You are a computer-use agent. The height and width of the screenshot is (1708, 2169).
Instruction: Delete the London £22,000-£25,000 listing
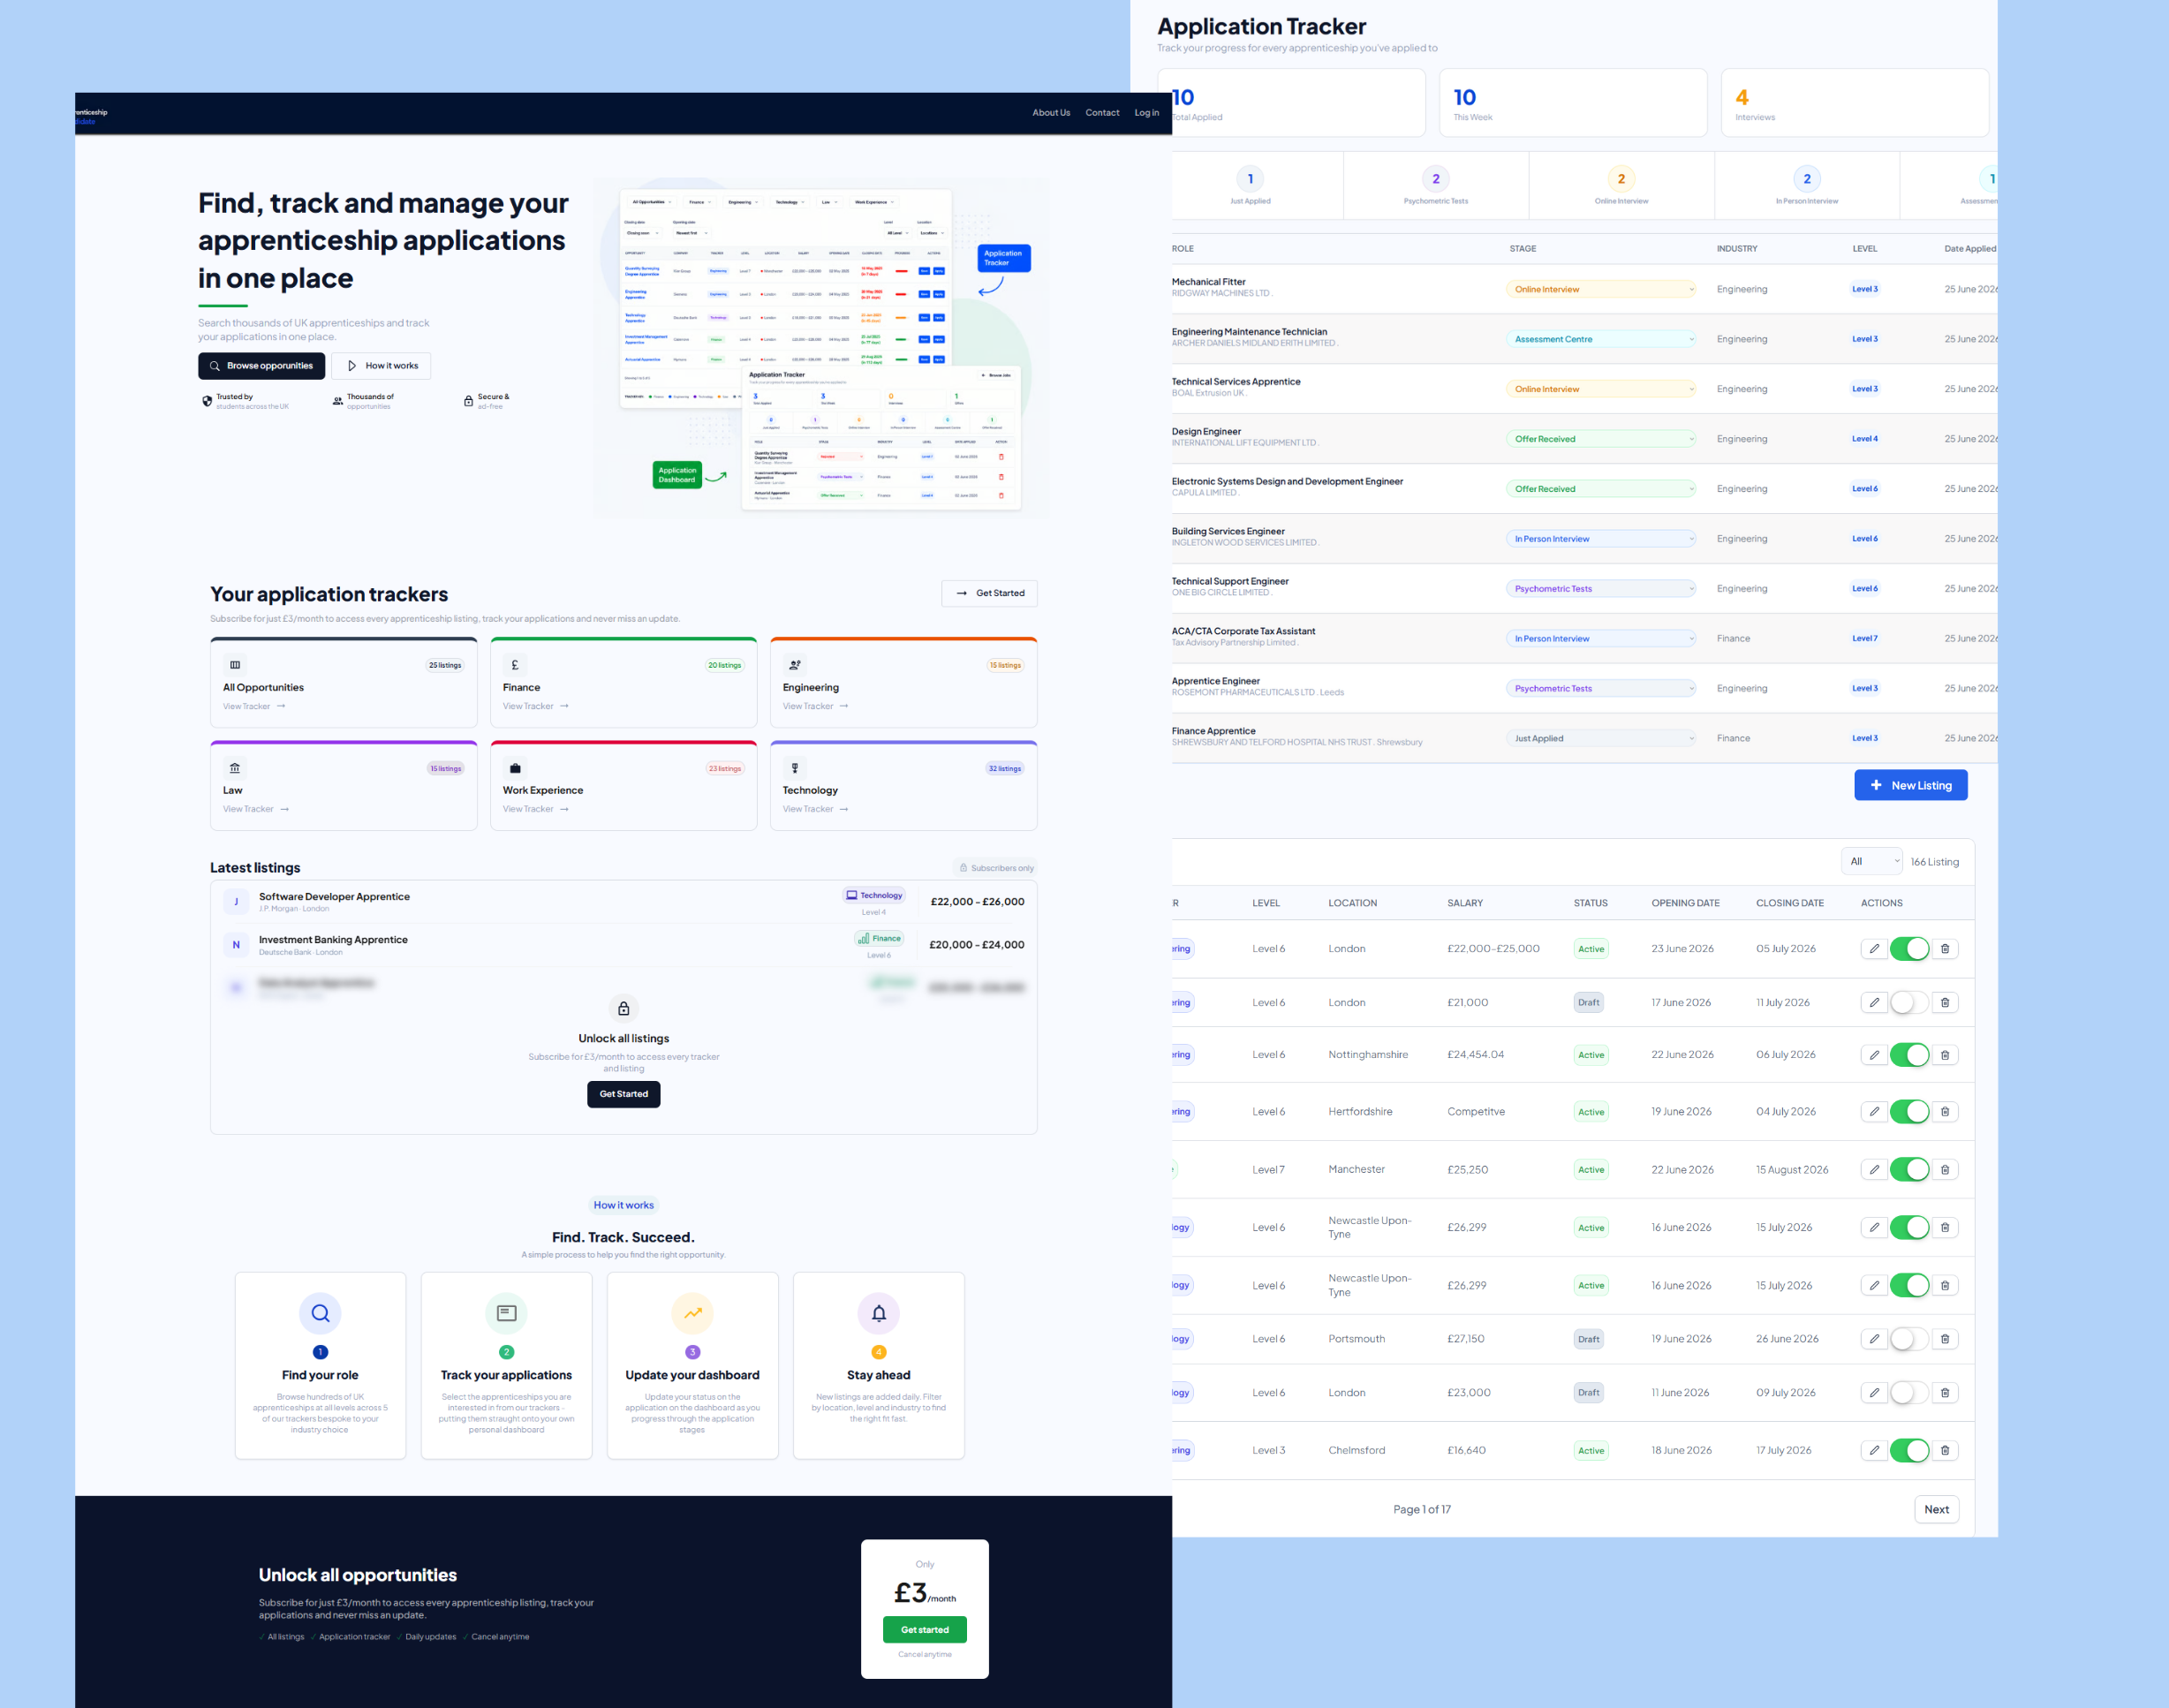coord(1944,949)
